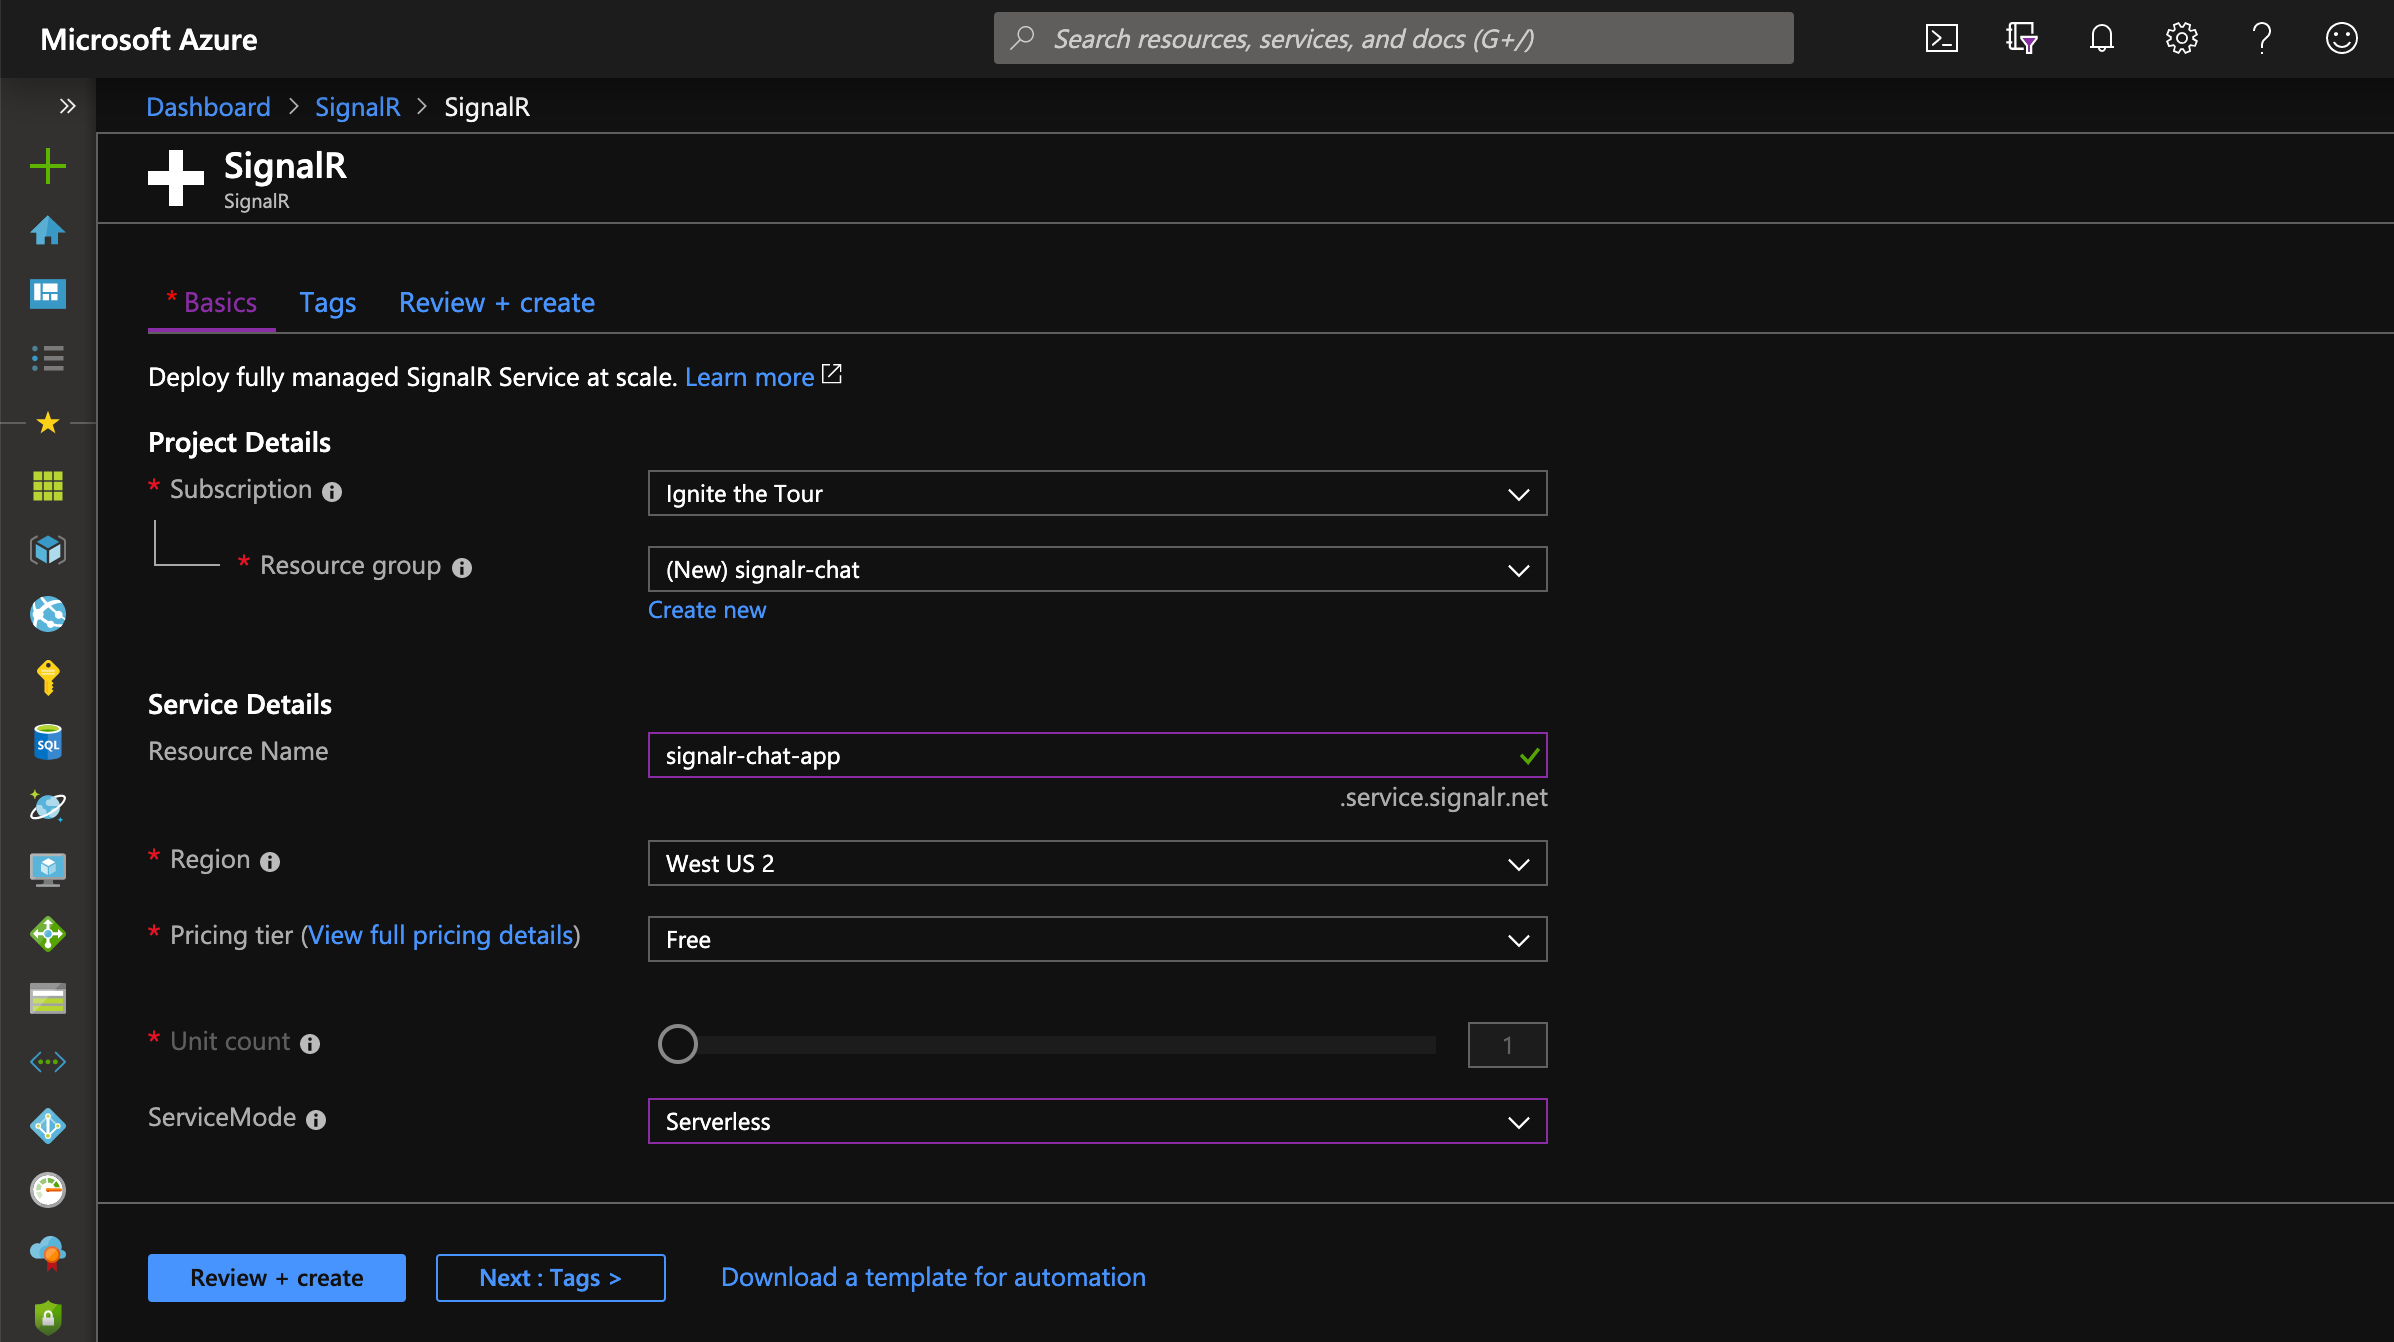Switch to the Review + create tab
Image resolution: width=2394 pixels, height=1342 pixels.
tap(497, 303)
